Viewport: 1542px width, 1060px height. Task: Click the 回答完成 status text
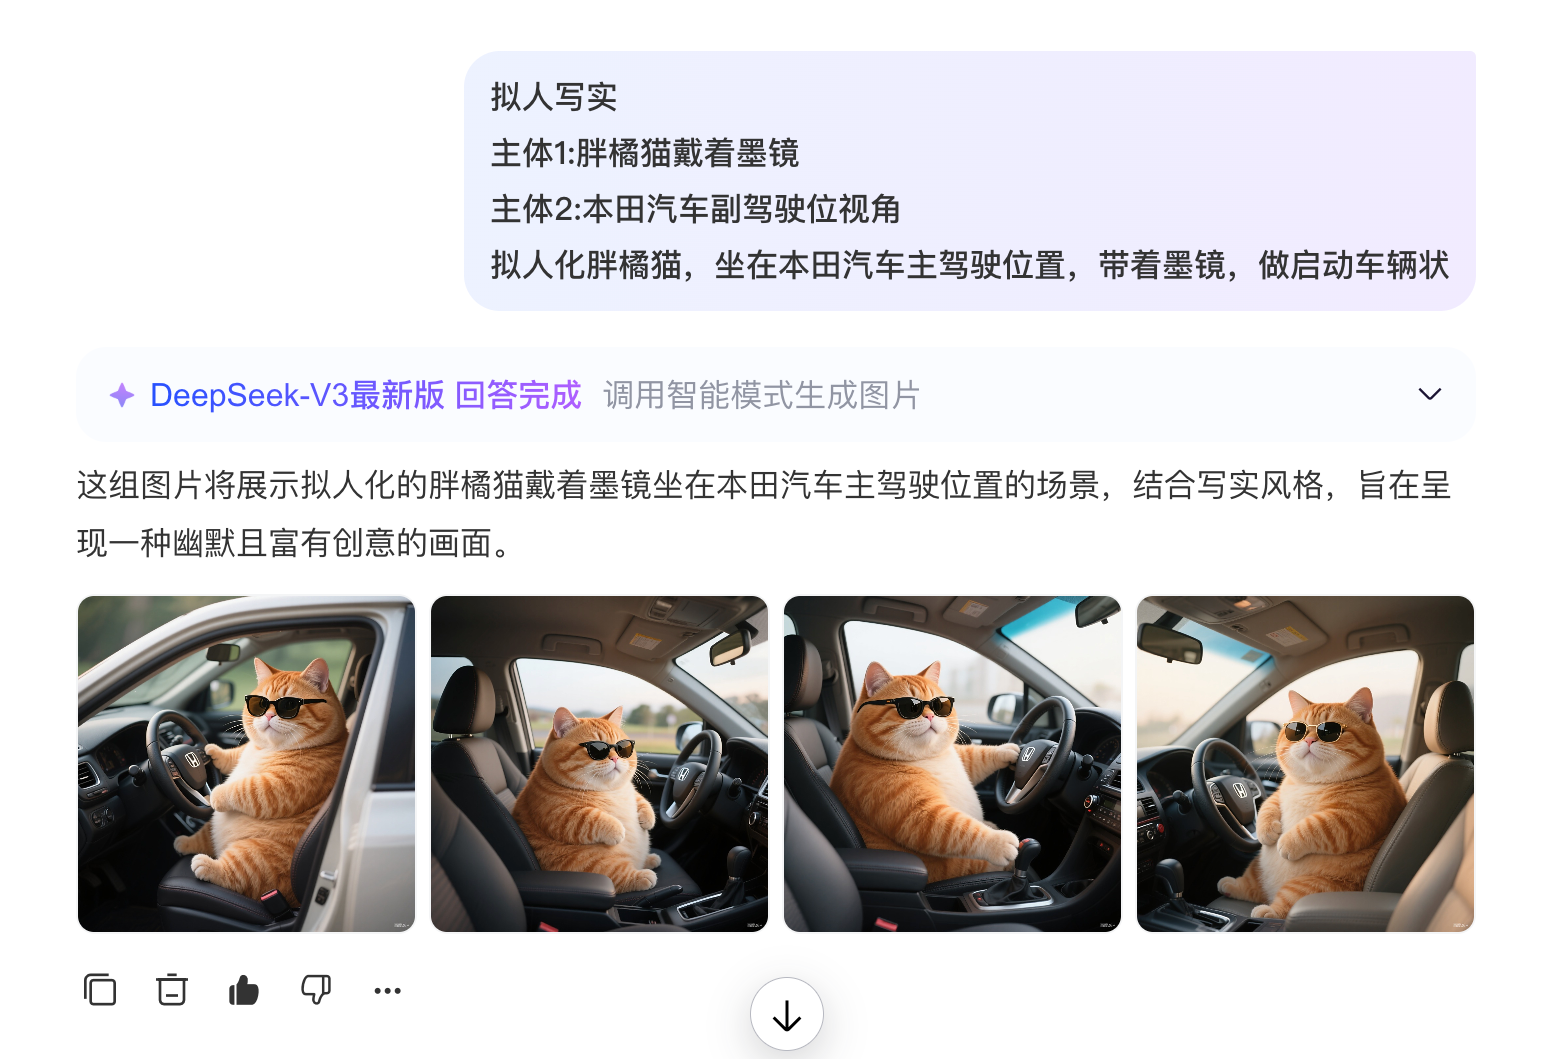(518, 395)
